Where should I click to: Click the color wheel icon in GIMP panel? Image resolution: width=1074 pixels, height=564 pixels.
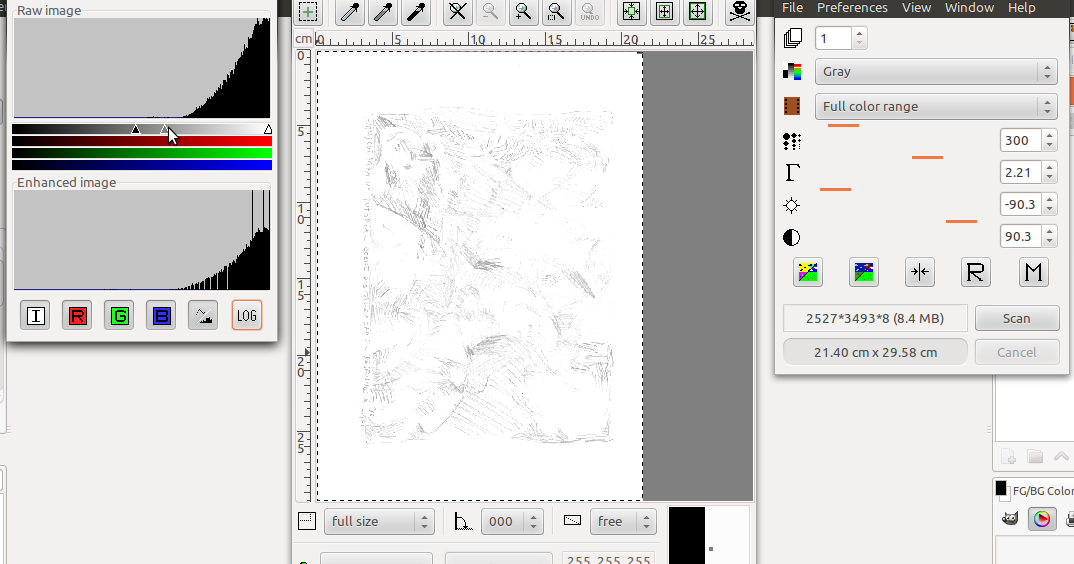[x=1042, y=519]
